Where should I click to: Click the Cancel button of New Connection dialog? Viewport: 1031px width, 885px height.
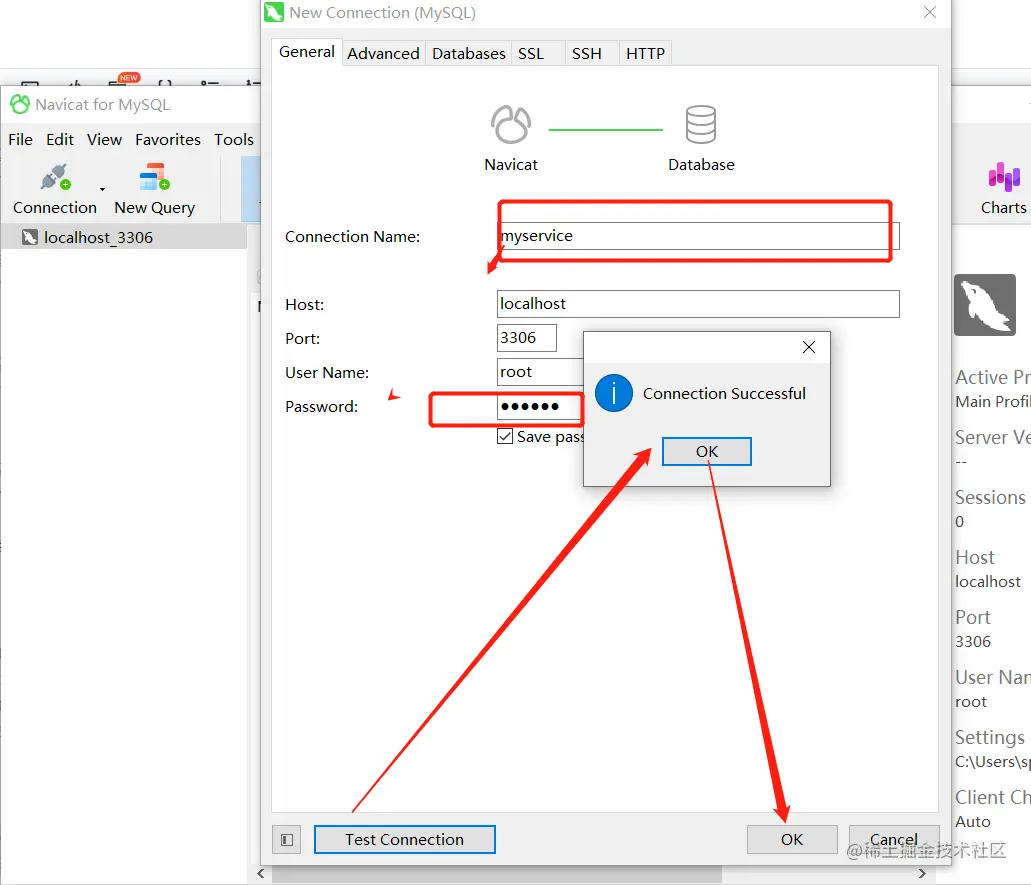pyautogui.click(x=893, y=840)
